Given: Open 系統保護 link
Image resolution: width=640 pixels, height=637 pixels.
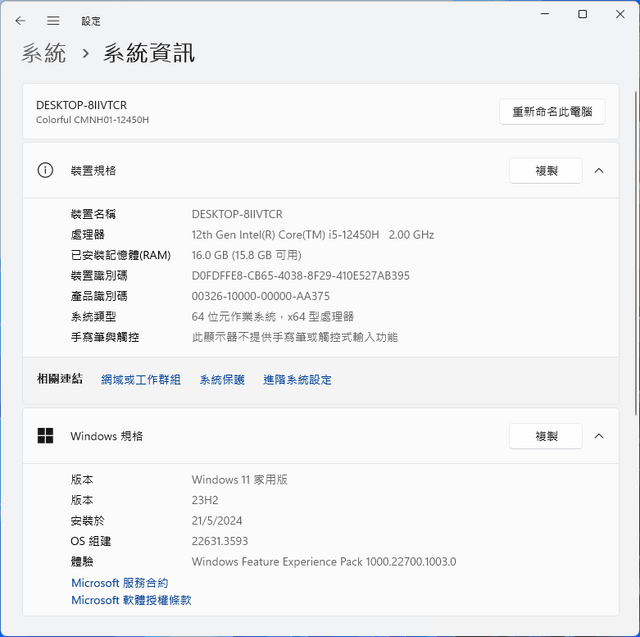Looking at the screenshot, I should 222,380.
